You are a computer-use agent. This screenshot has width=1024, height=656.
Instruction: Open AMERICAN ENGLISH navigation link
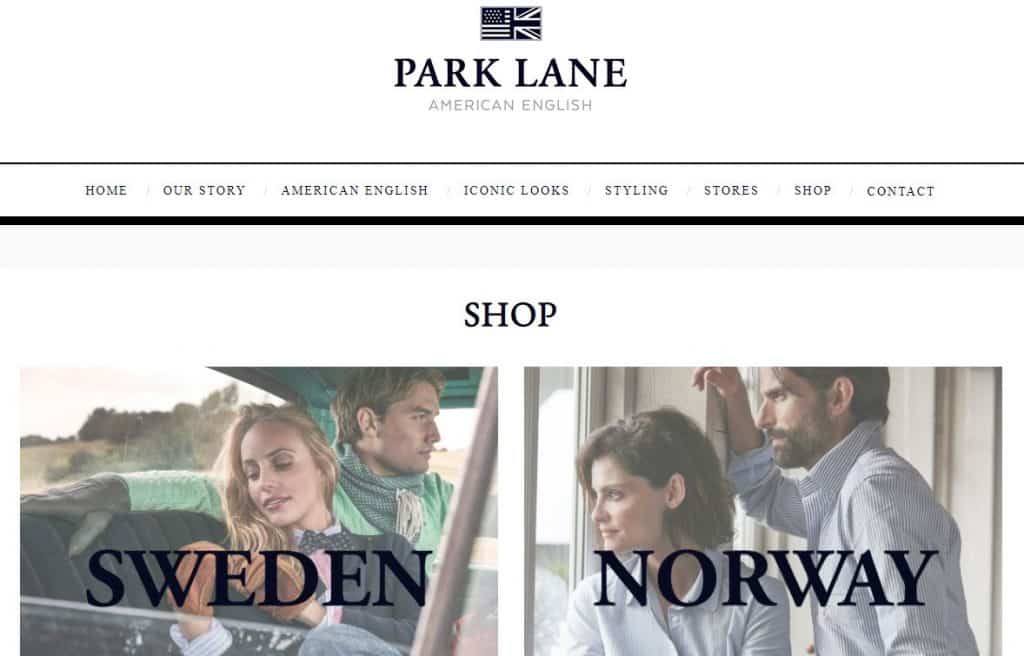355,190
